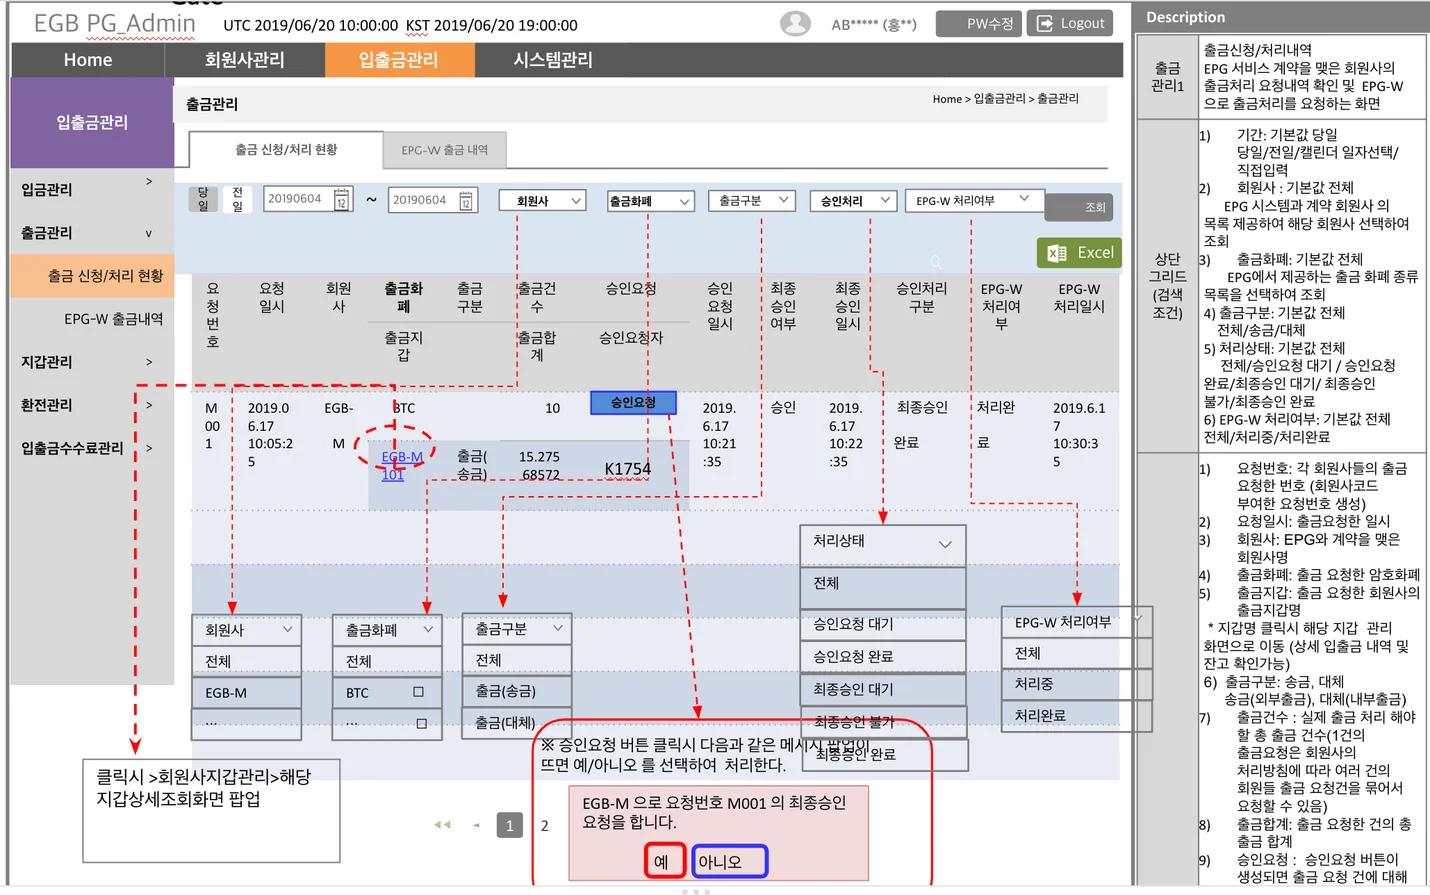Viewport: 1430px width, 895px height.
Task: Open 출금구분 dropdown in lower option list
Action: 517,629
